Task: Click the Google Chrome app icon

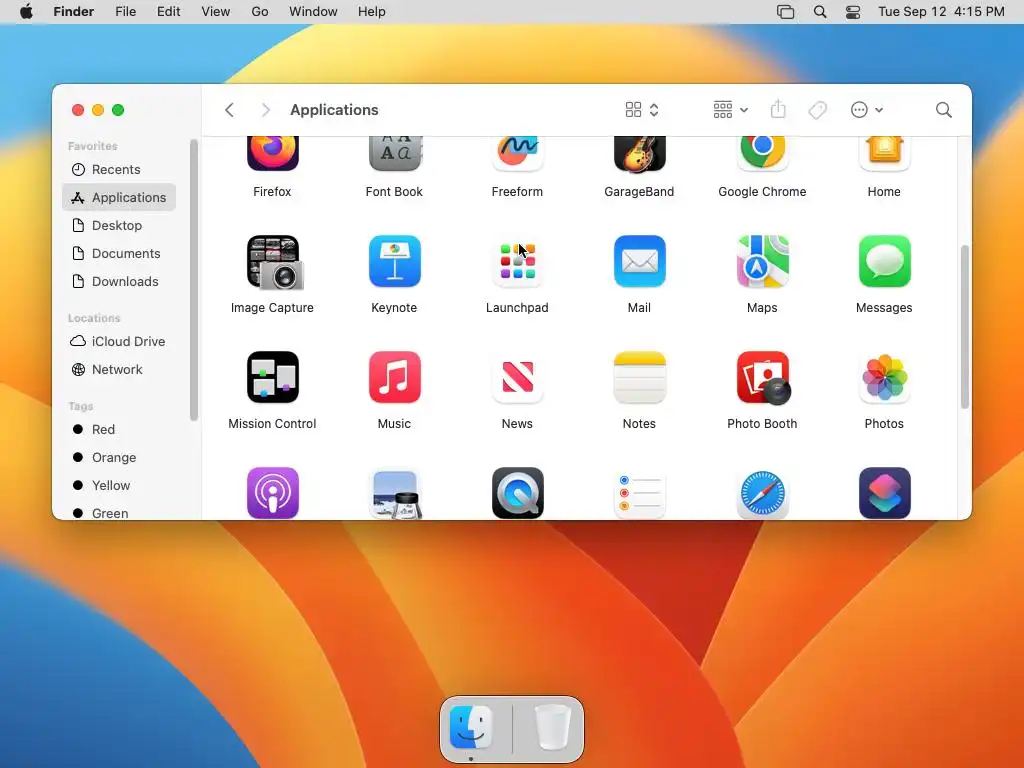Action: click(762, 153)
